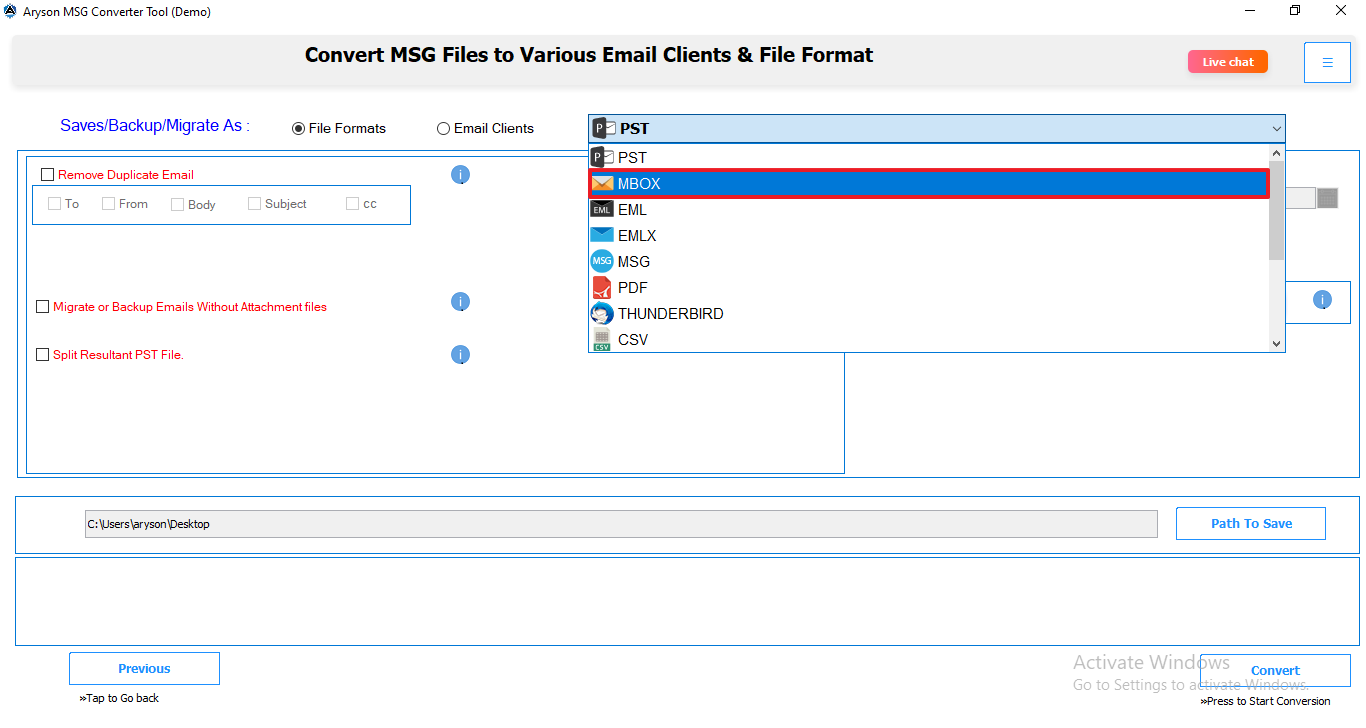
Task: Tick the To duplicate-filter checkbox
Action: (x=54, y=204)
